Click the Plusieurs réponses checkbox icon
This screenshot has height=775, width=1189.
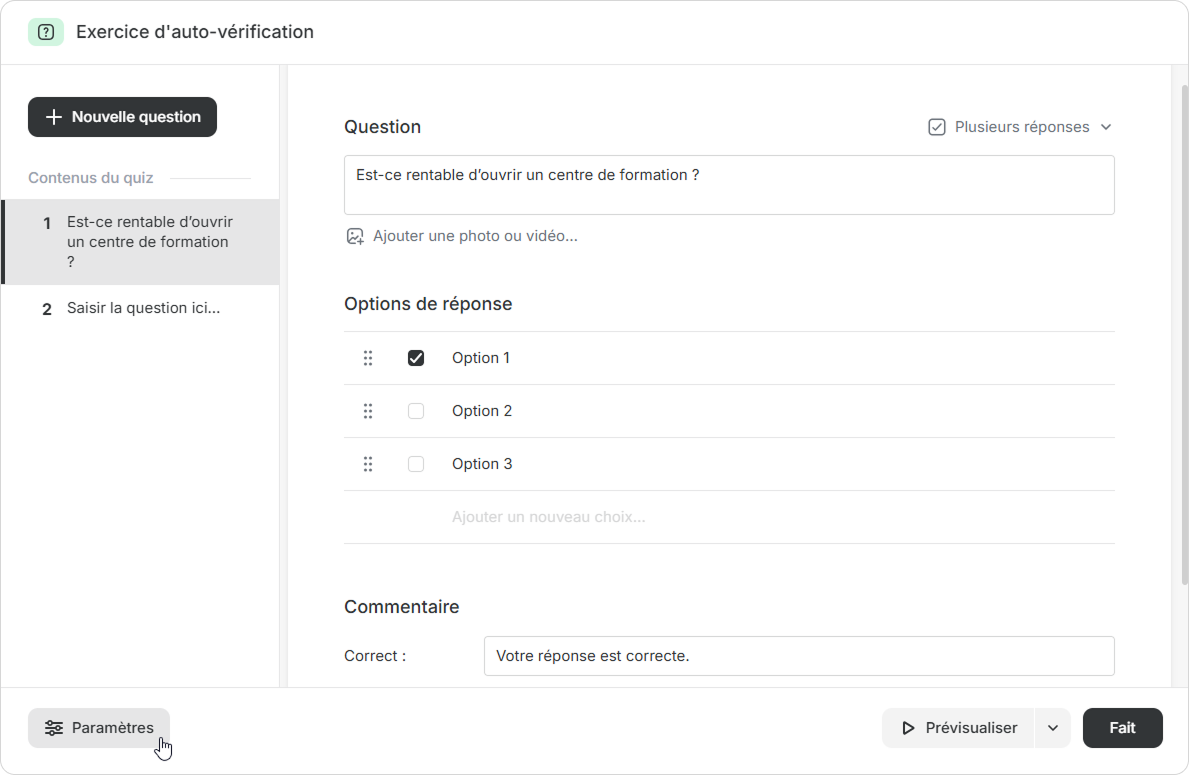click(x=937, y=127)
